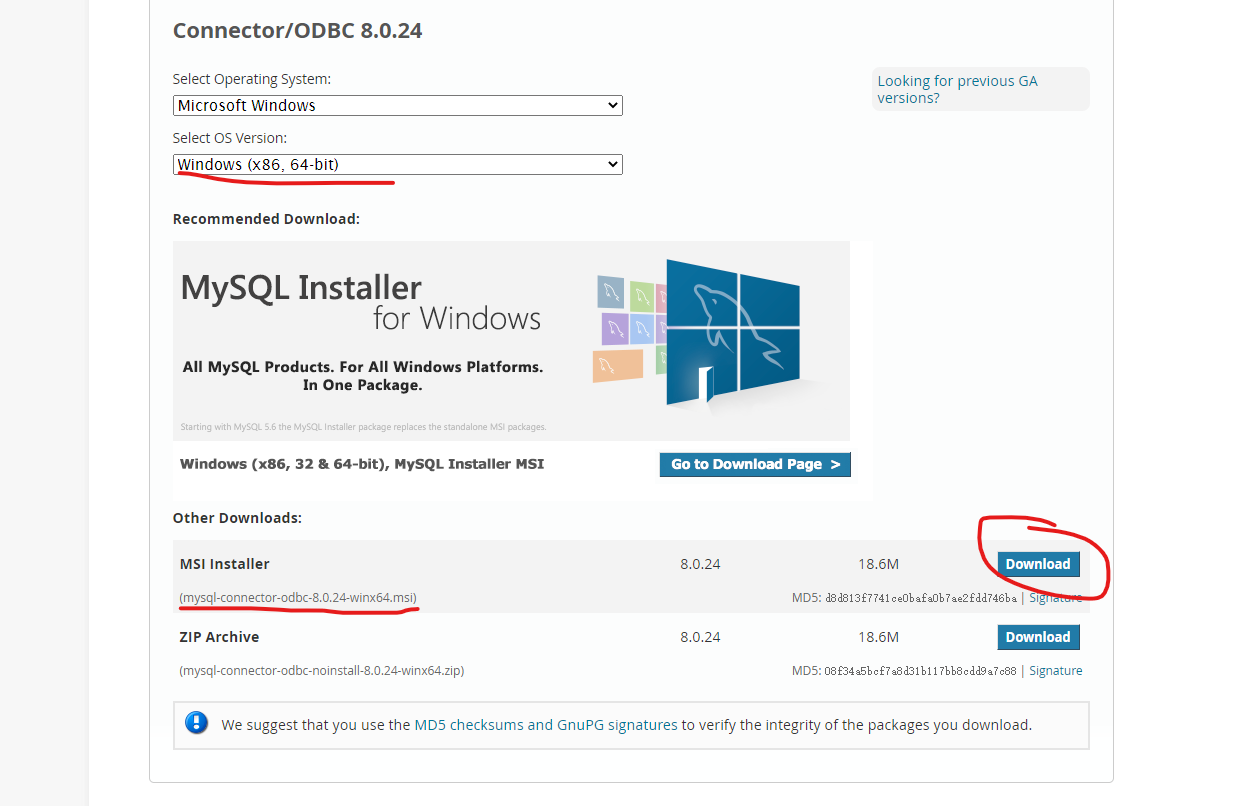The image size is (1260, 806).
Task: Click the Windows (x86, 32 & 64-bit) Installer MSI label
Action: [360, 464]
